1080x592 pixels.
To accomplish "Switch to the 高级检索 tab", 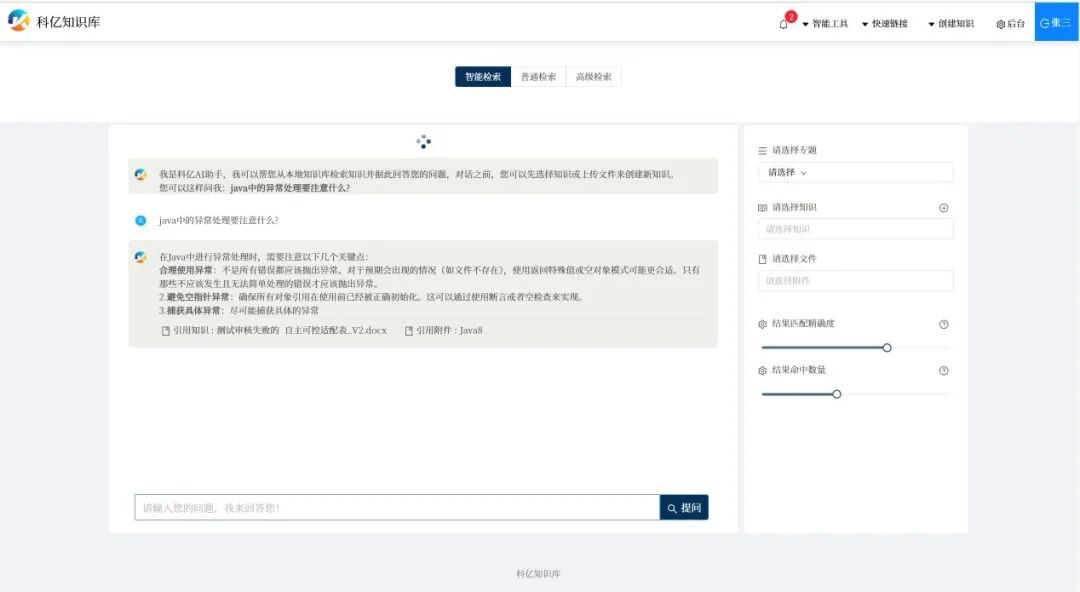I will click(x=594, y=75).
